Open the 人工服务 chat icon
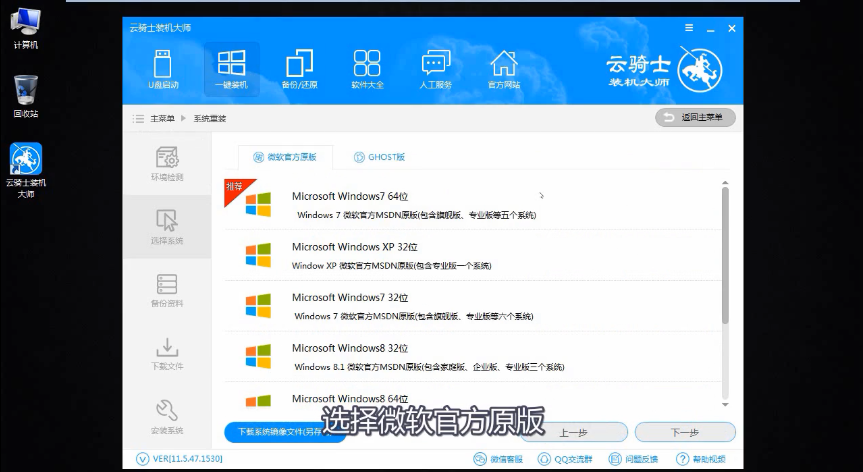 (x=435, y=69)
